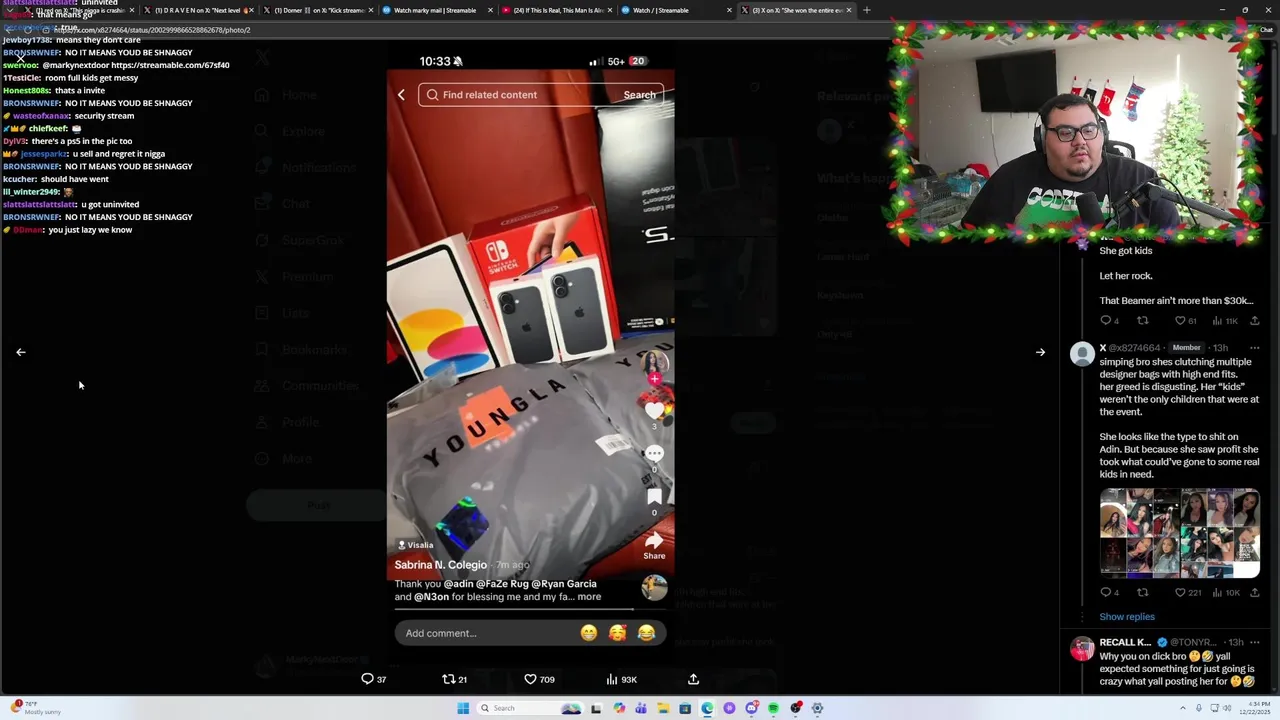Like the 'Let her rock' reply with 61 likes
The height and width of the screenshot is (720, 1280).
tap(1186, 321)
